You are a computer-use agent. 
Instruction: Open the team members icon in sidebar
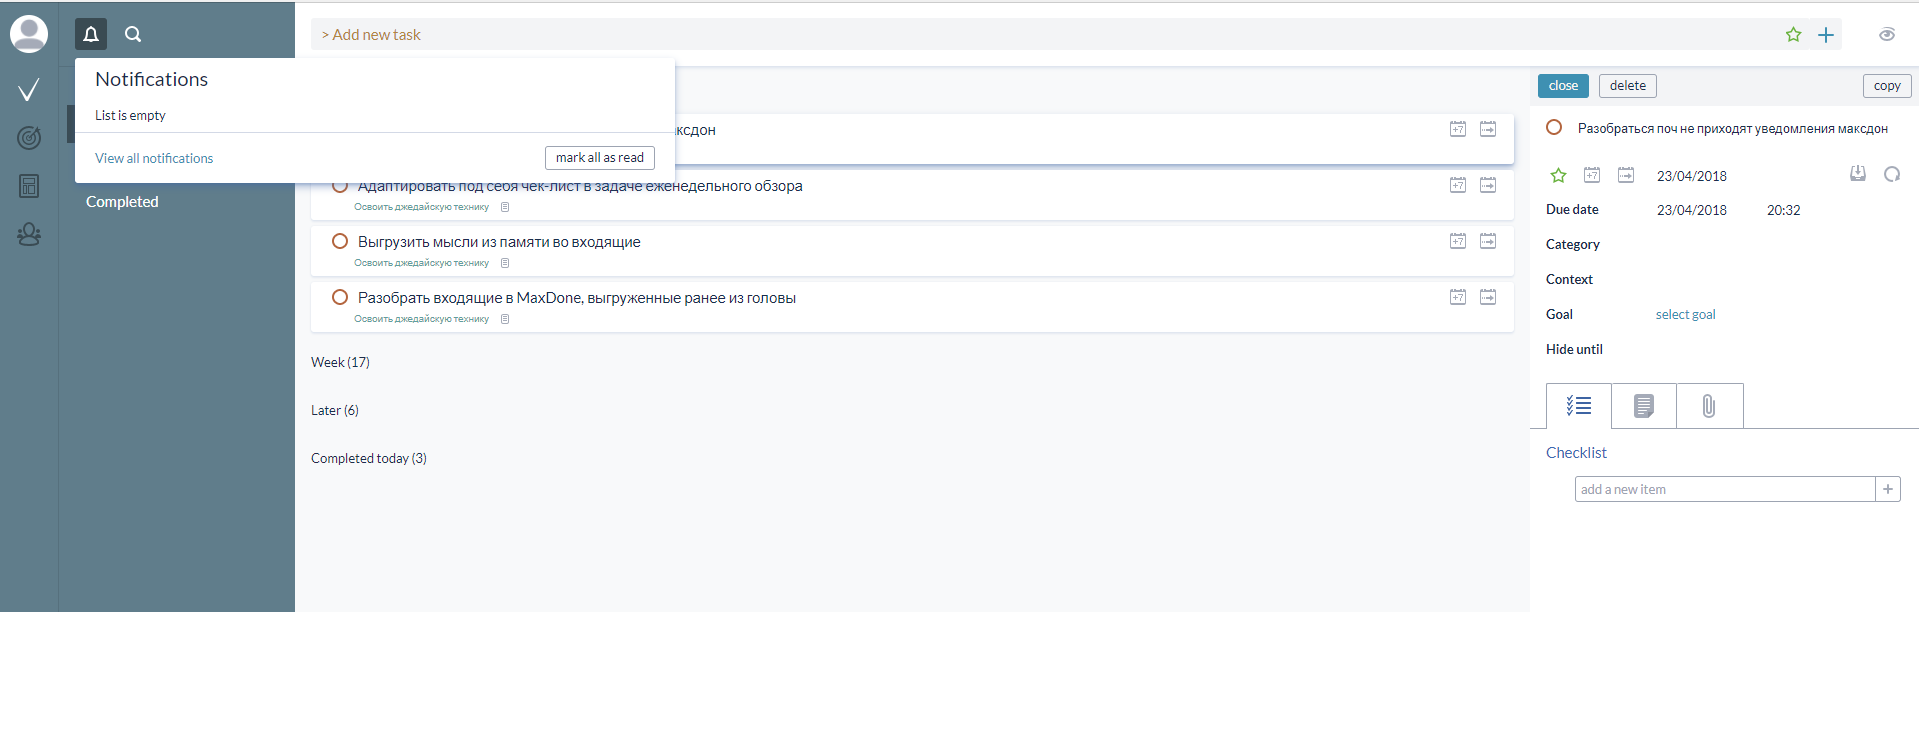29,234
